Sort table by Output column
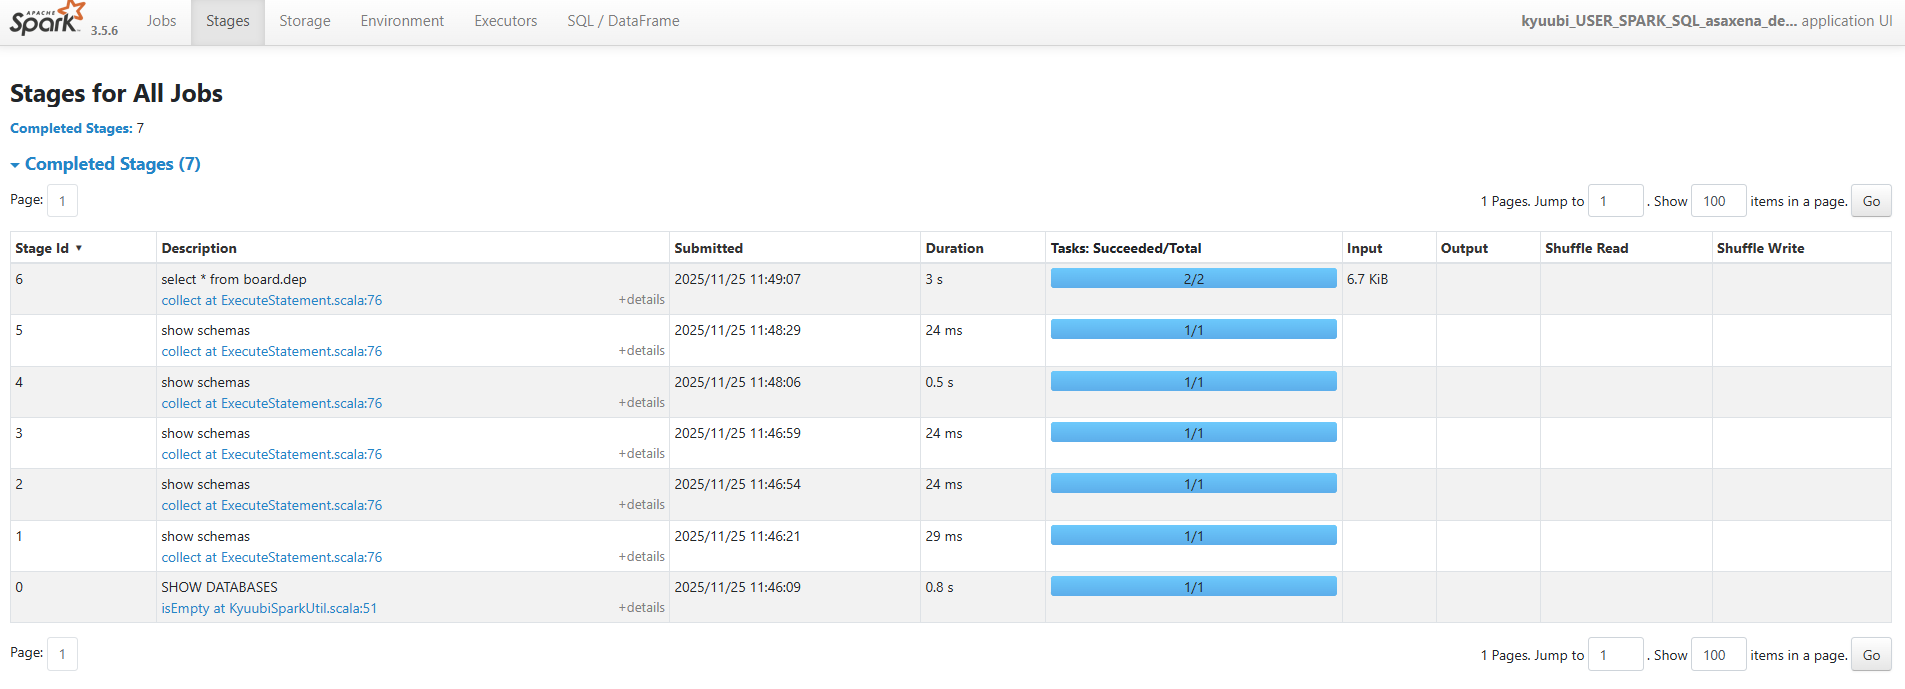Screen dimensions: 1905x689 tap(1464, 248)
